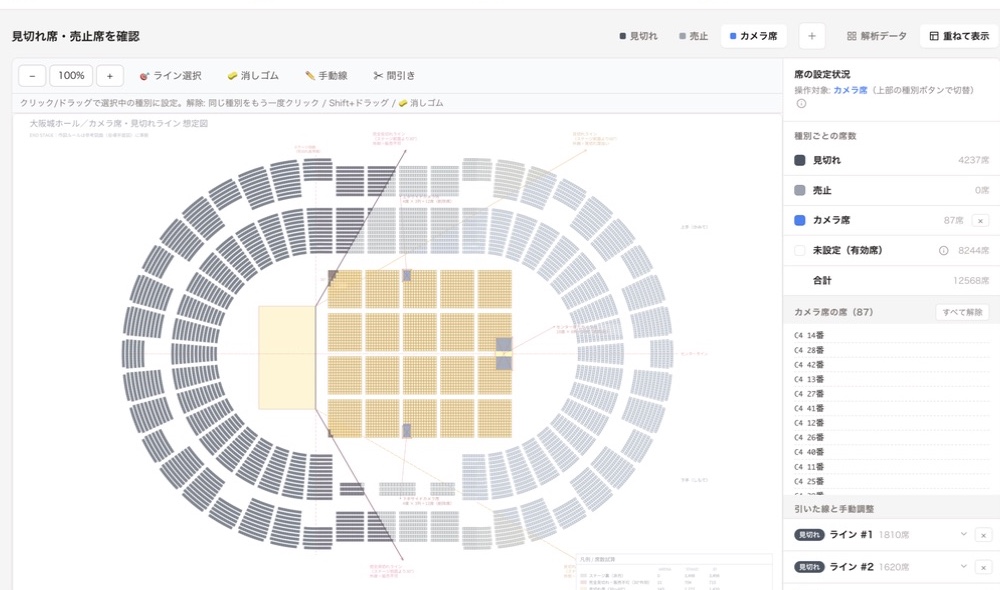Viewport: 1000px width, 590px height.
Task: Open the 解析データ view
Action: click(876, 36)
